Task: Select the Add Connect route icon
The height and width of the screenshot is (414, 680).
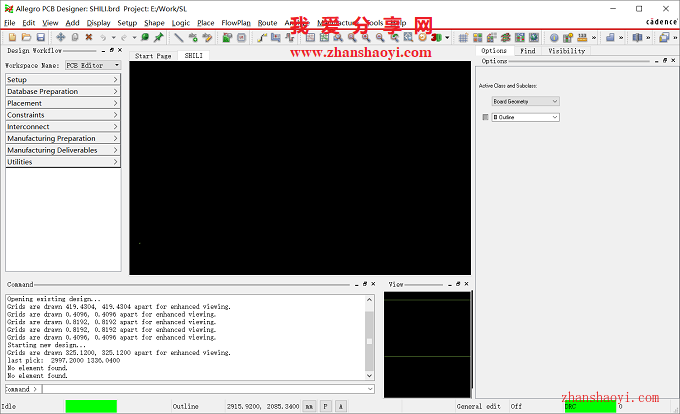Action: point(262,38)
